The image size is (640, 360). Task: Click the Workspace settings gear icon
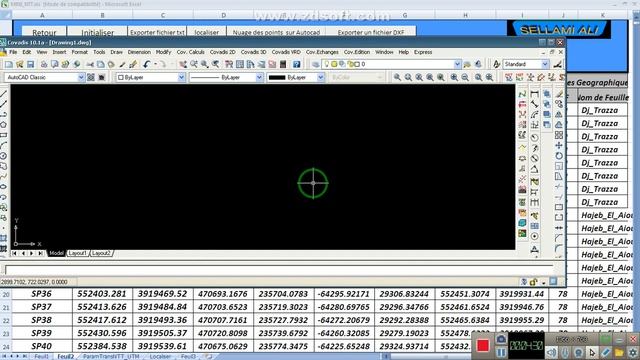point(91,78)
